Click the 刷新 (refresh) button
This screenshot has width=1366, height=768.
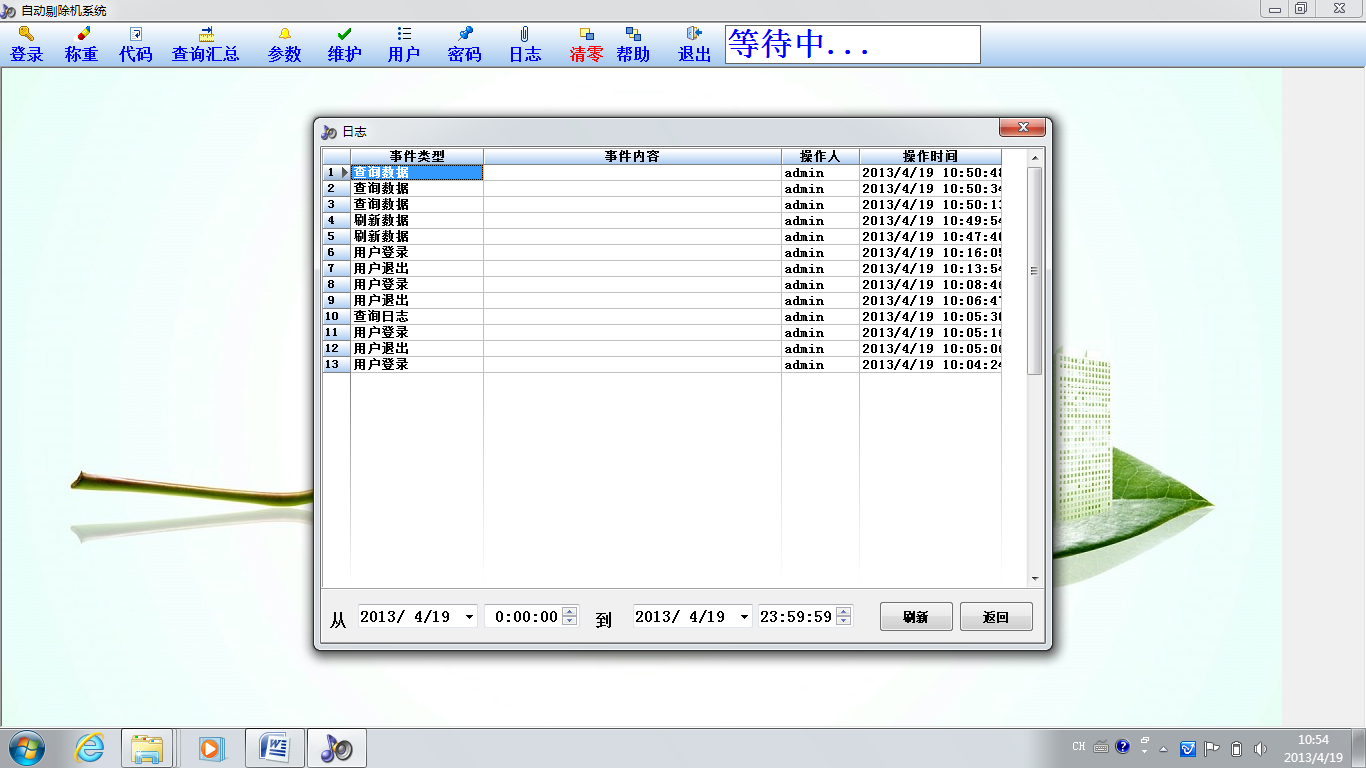(x=916, y=617)
